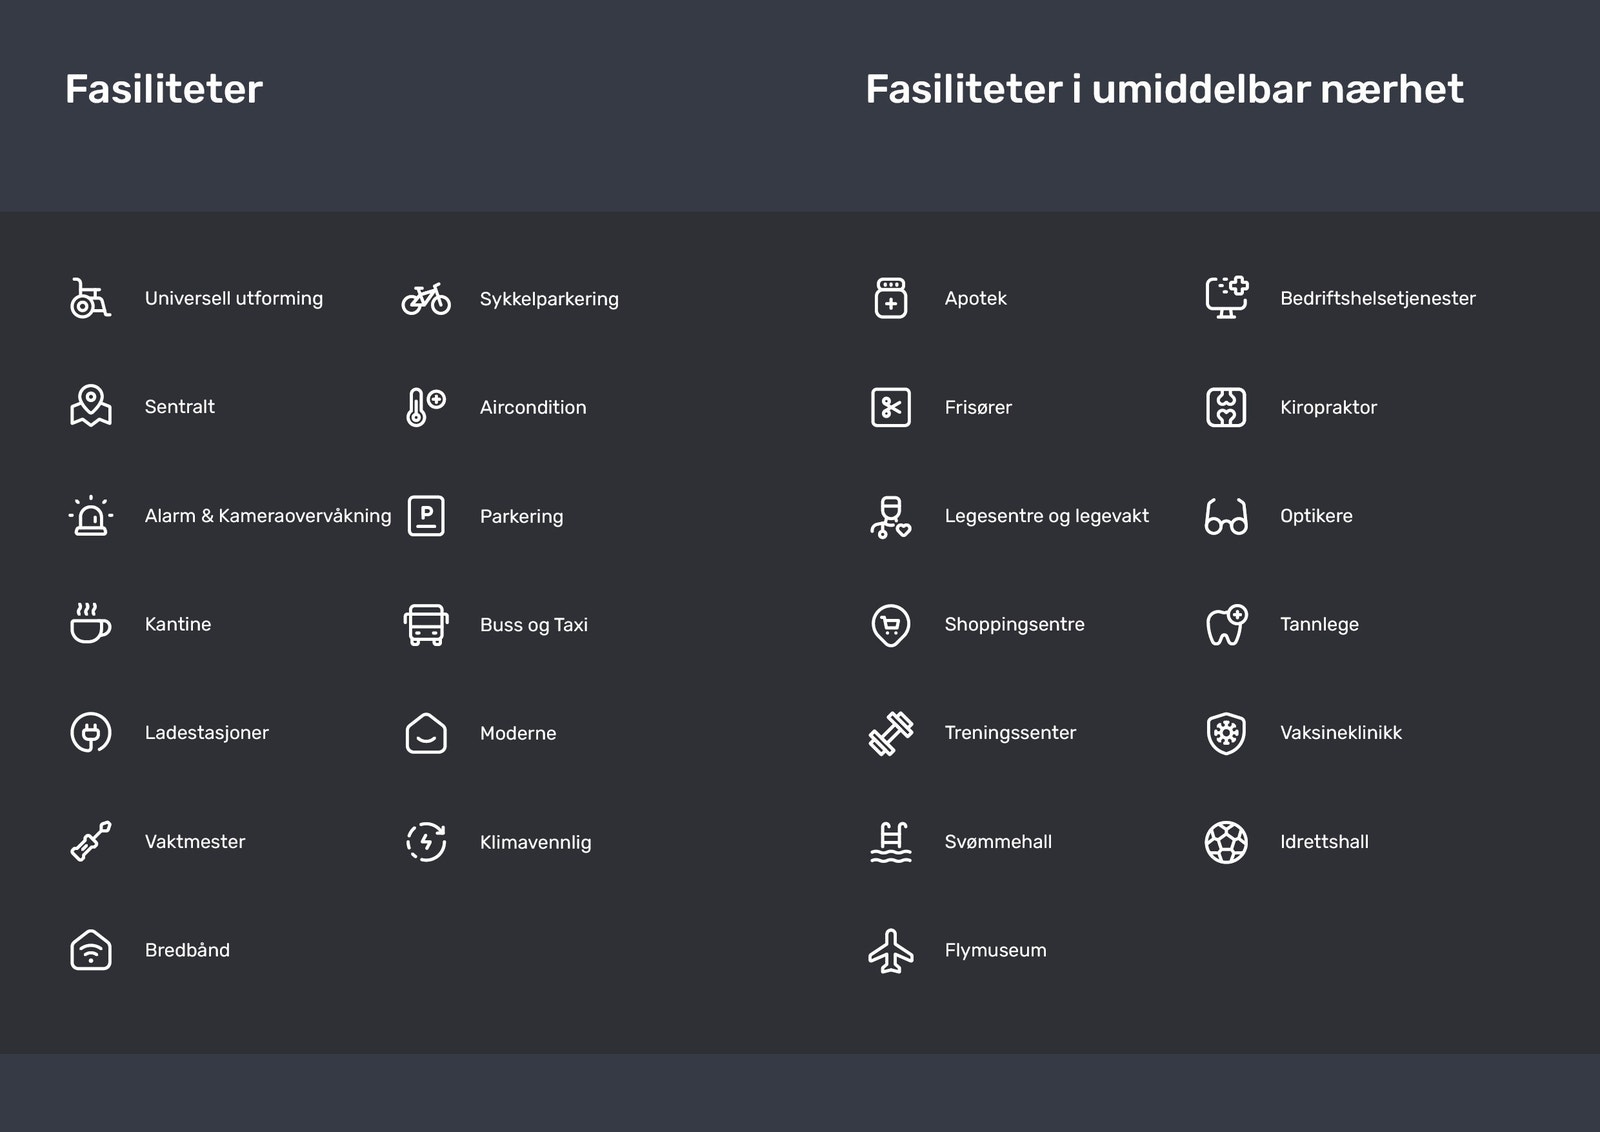Image resolution: width=1600 pixels, height=1132 pixels.
Task: Click the P sign icon beside Parkering
Action: coord(425,515)
